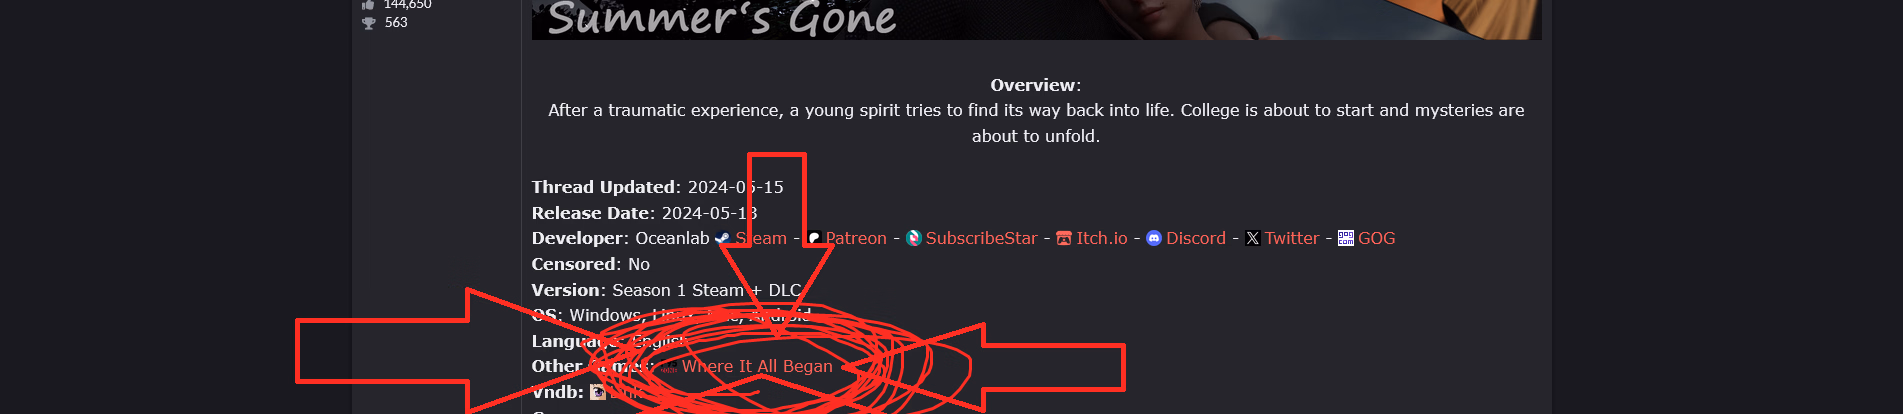Click the small icon before Where It All Began

[x=669, y=367]
